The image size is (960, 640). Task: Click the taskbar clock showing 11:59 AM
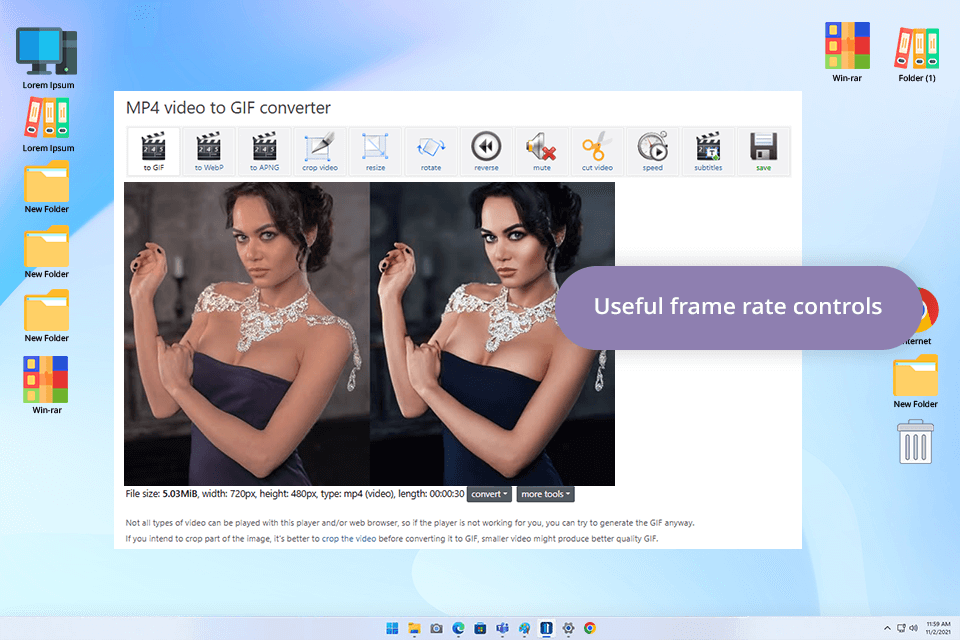[939, 628]
